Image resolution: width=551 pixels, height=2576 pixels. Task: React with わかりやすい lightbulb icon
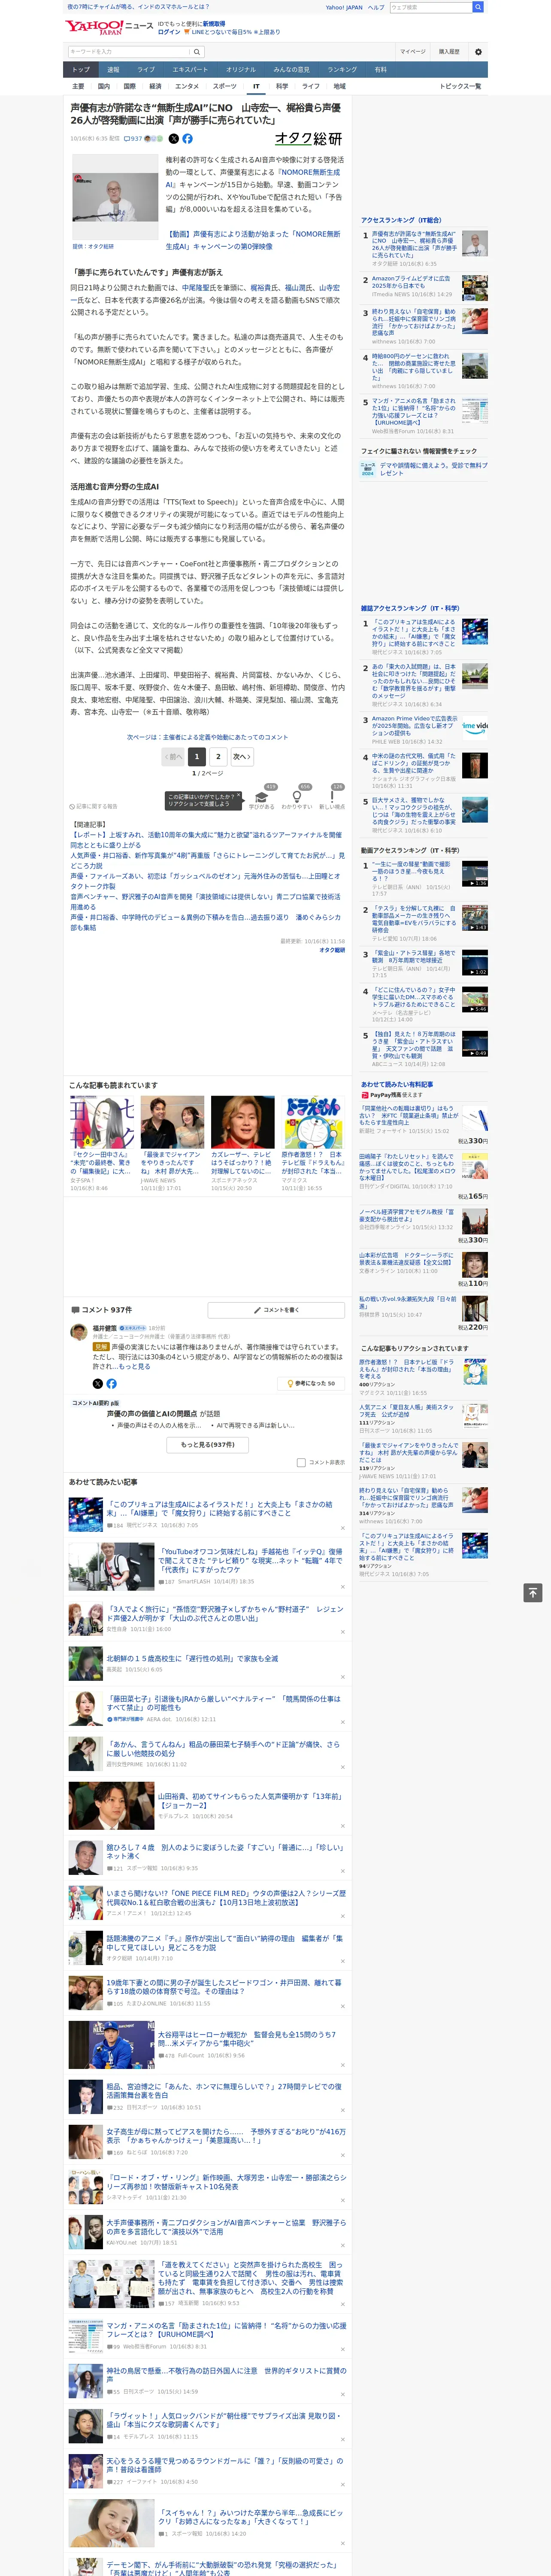297,796
